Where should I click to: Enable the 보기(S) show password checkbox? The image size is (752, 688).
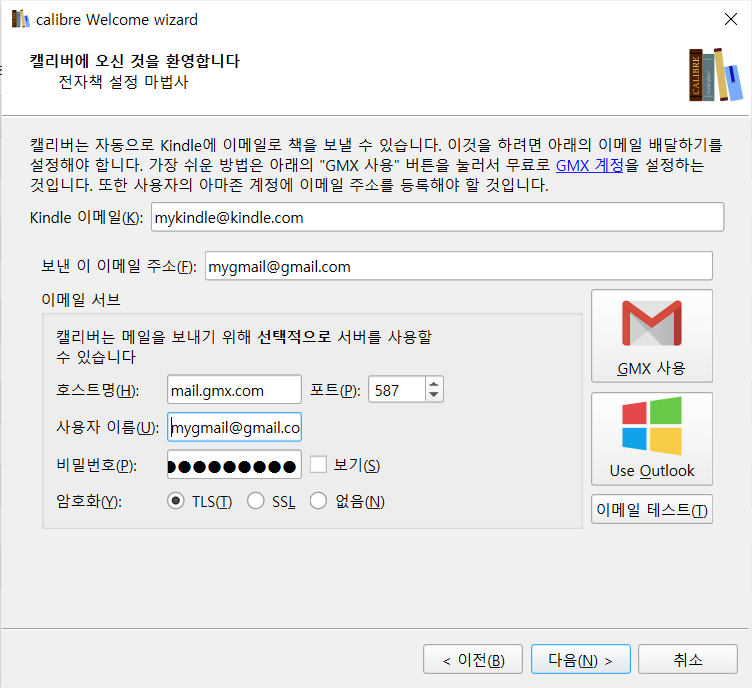(318, 465)
